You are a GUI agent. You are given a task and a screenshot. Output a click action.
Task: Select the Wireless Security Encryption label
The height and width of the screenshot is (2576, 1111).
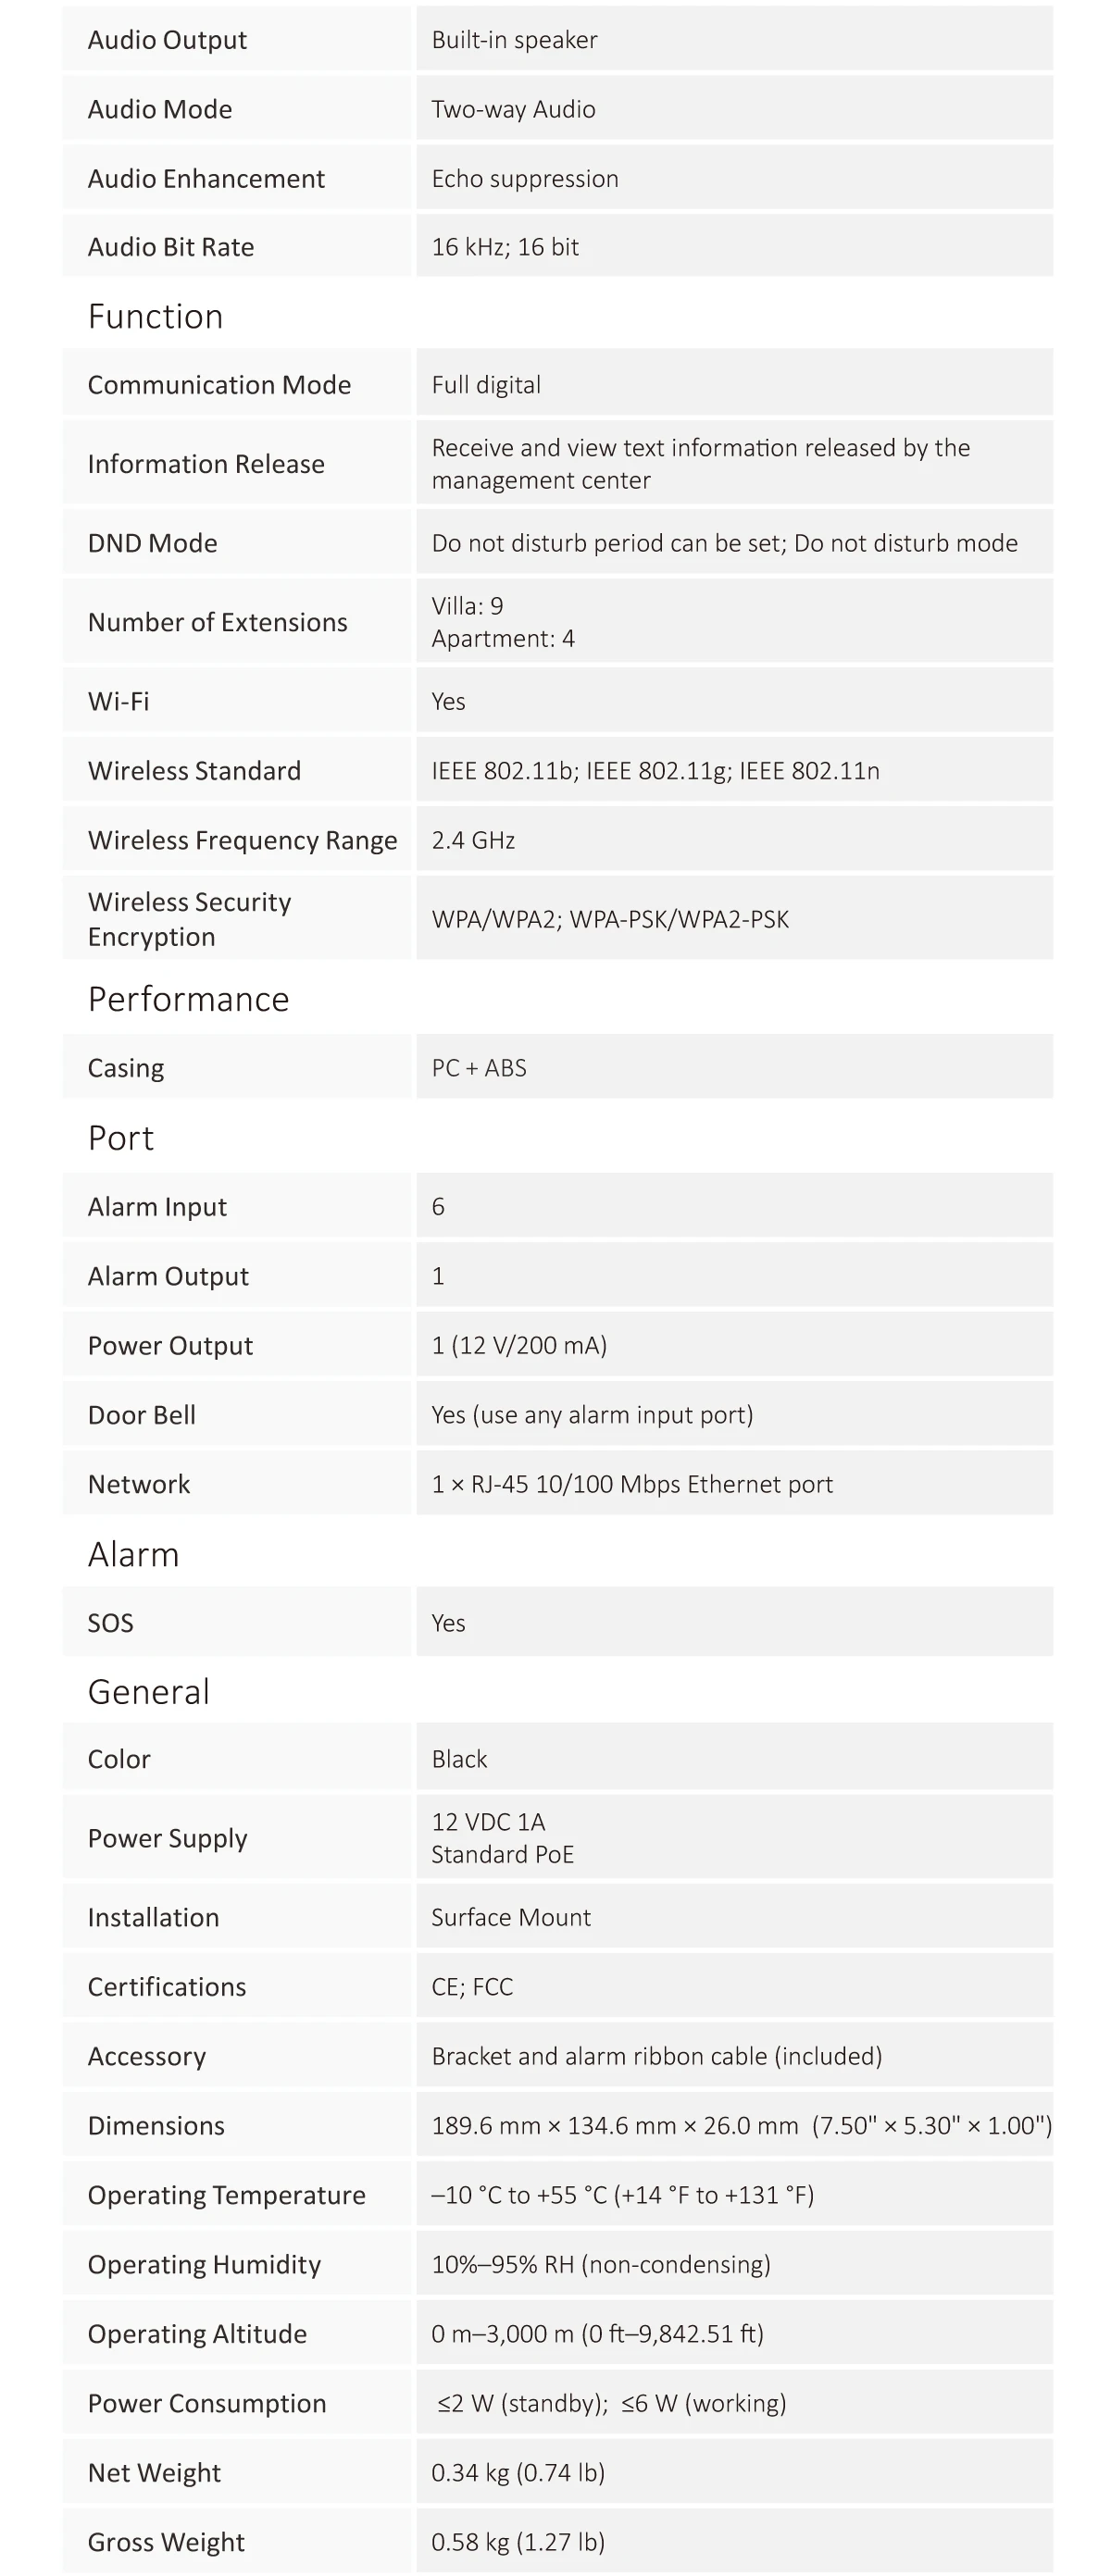189,919
